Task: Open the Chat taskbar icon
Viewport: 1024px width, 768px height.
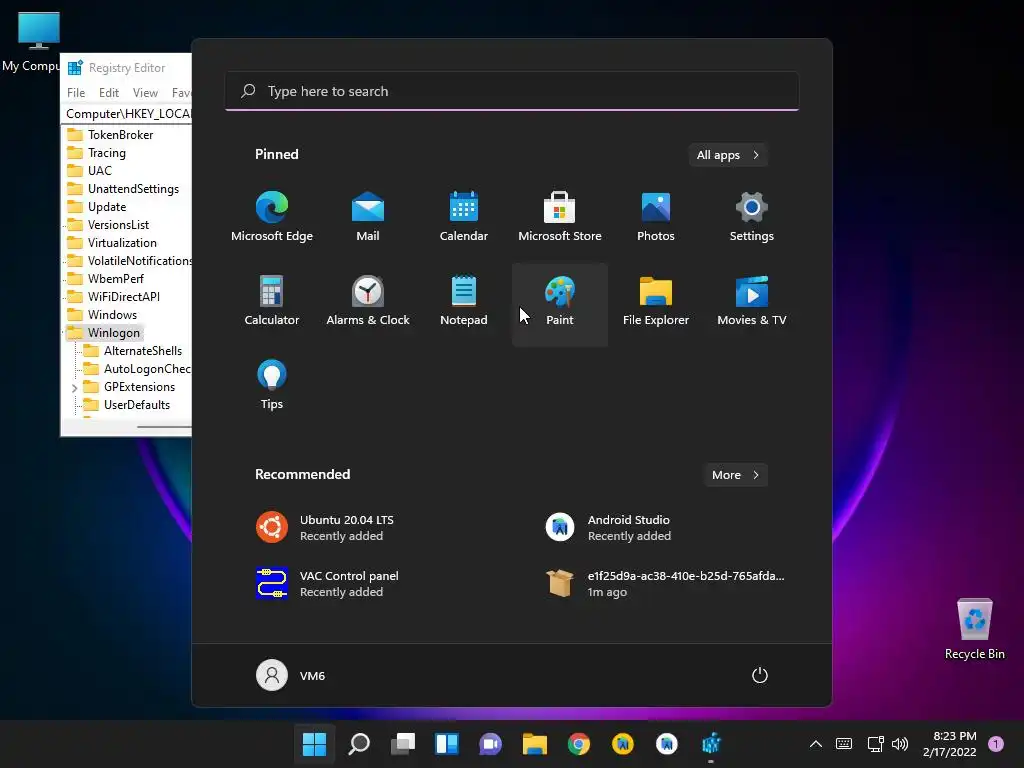Action: [490, 744]
